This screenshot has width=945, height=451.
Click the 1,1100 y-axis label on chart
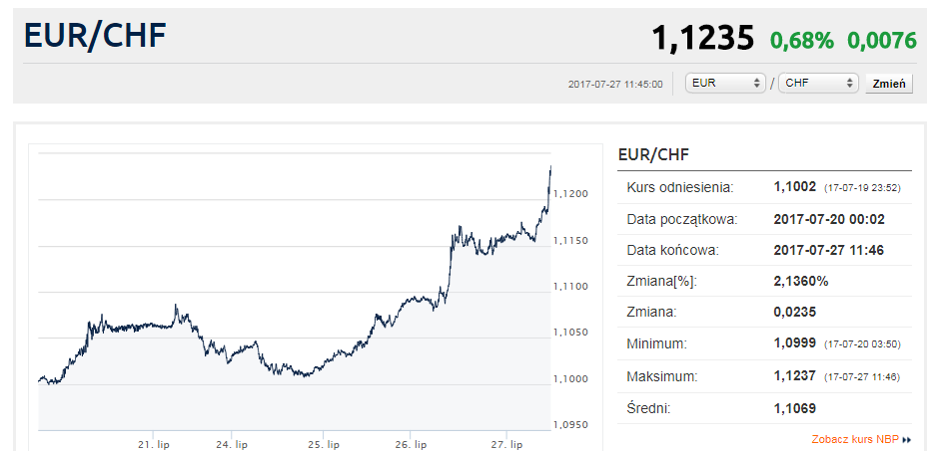tap(571, 286)
